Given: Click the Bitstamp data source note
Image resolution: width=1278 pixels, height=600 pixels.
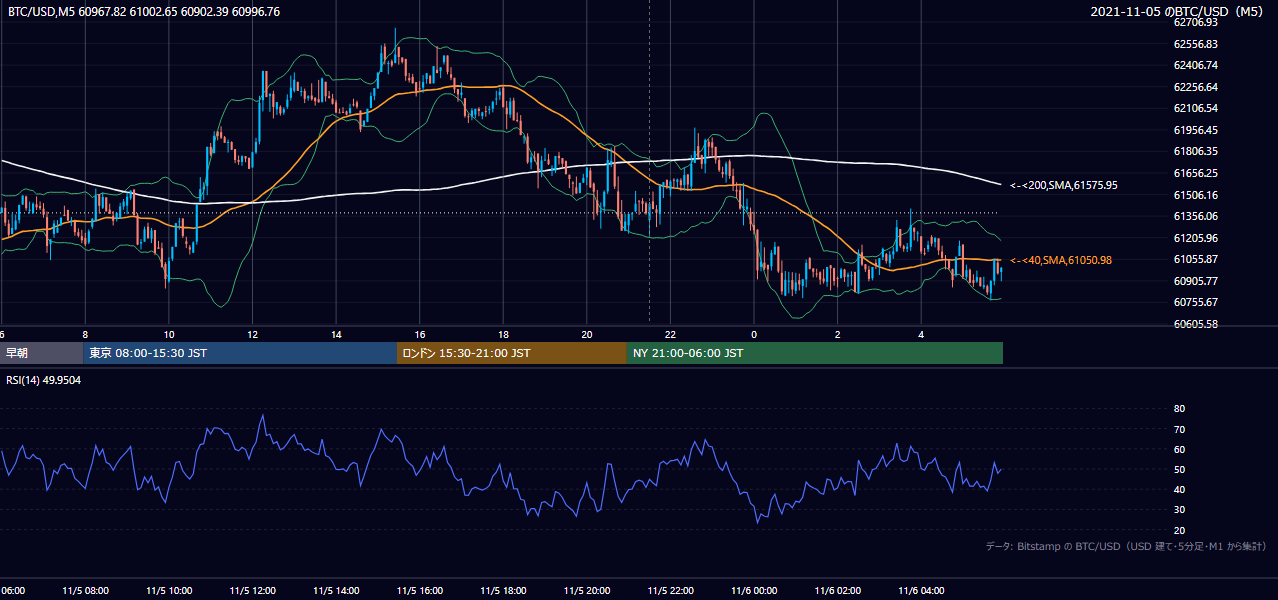Looking at the screenshot, I should coord(1126,546).
